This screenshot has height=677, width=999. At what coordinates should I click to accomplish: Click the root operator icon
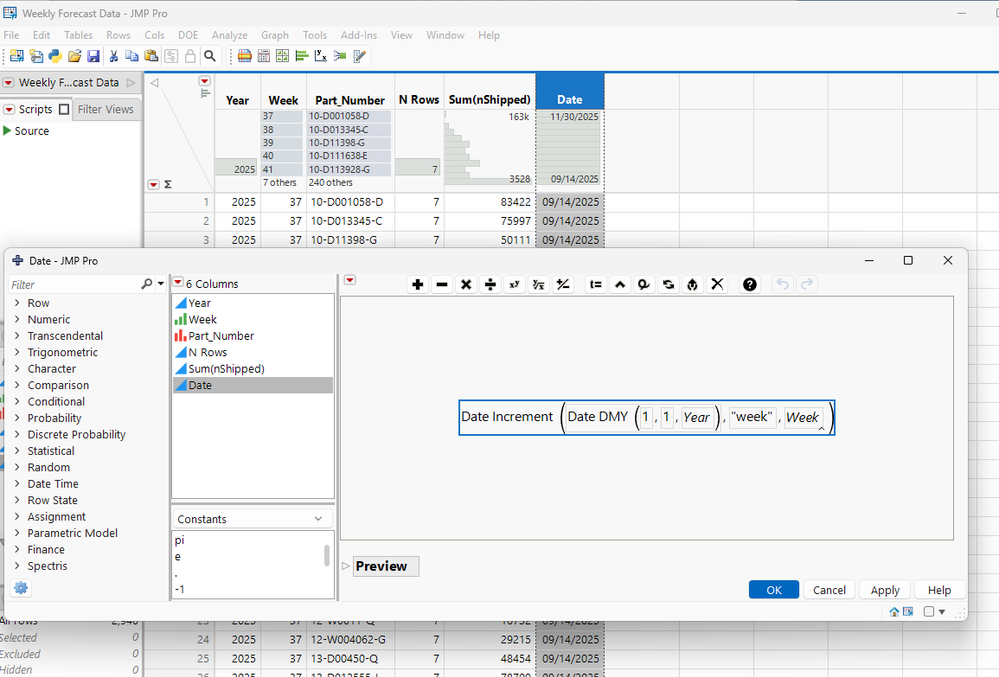[x=538, y=285]
